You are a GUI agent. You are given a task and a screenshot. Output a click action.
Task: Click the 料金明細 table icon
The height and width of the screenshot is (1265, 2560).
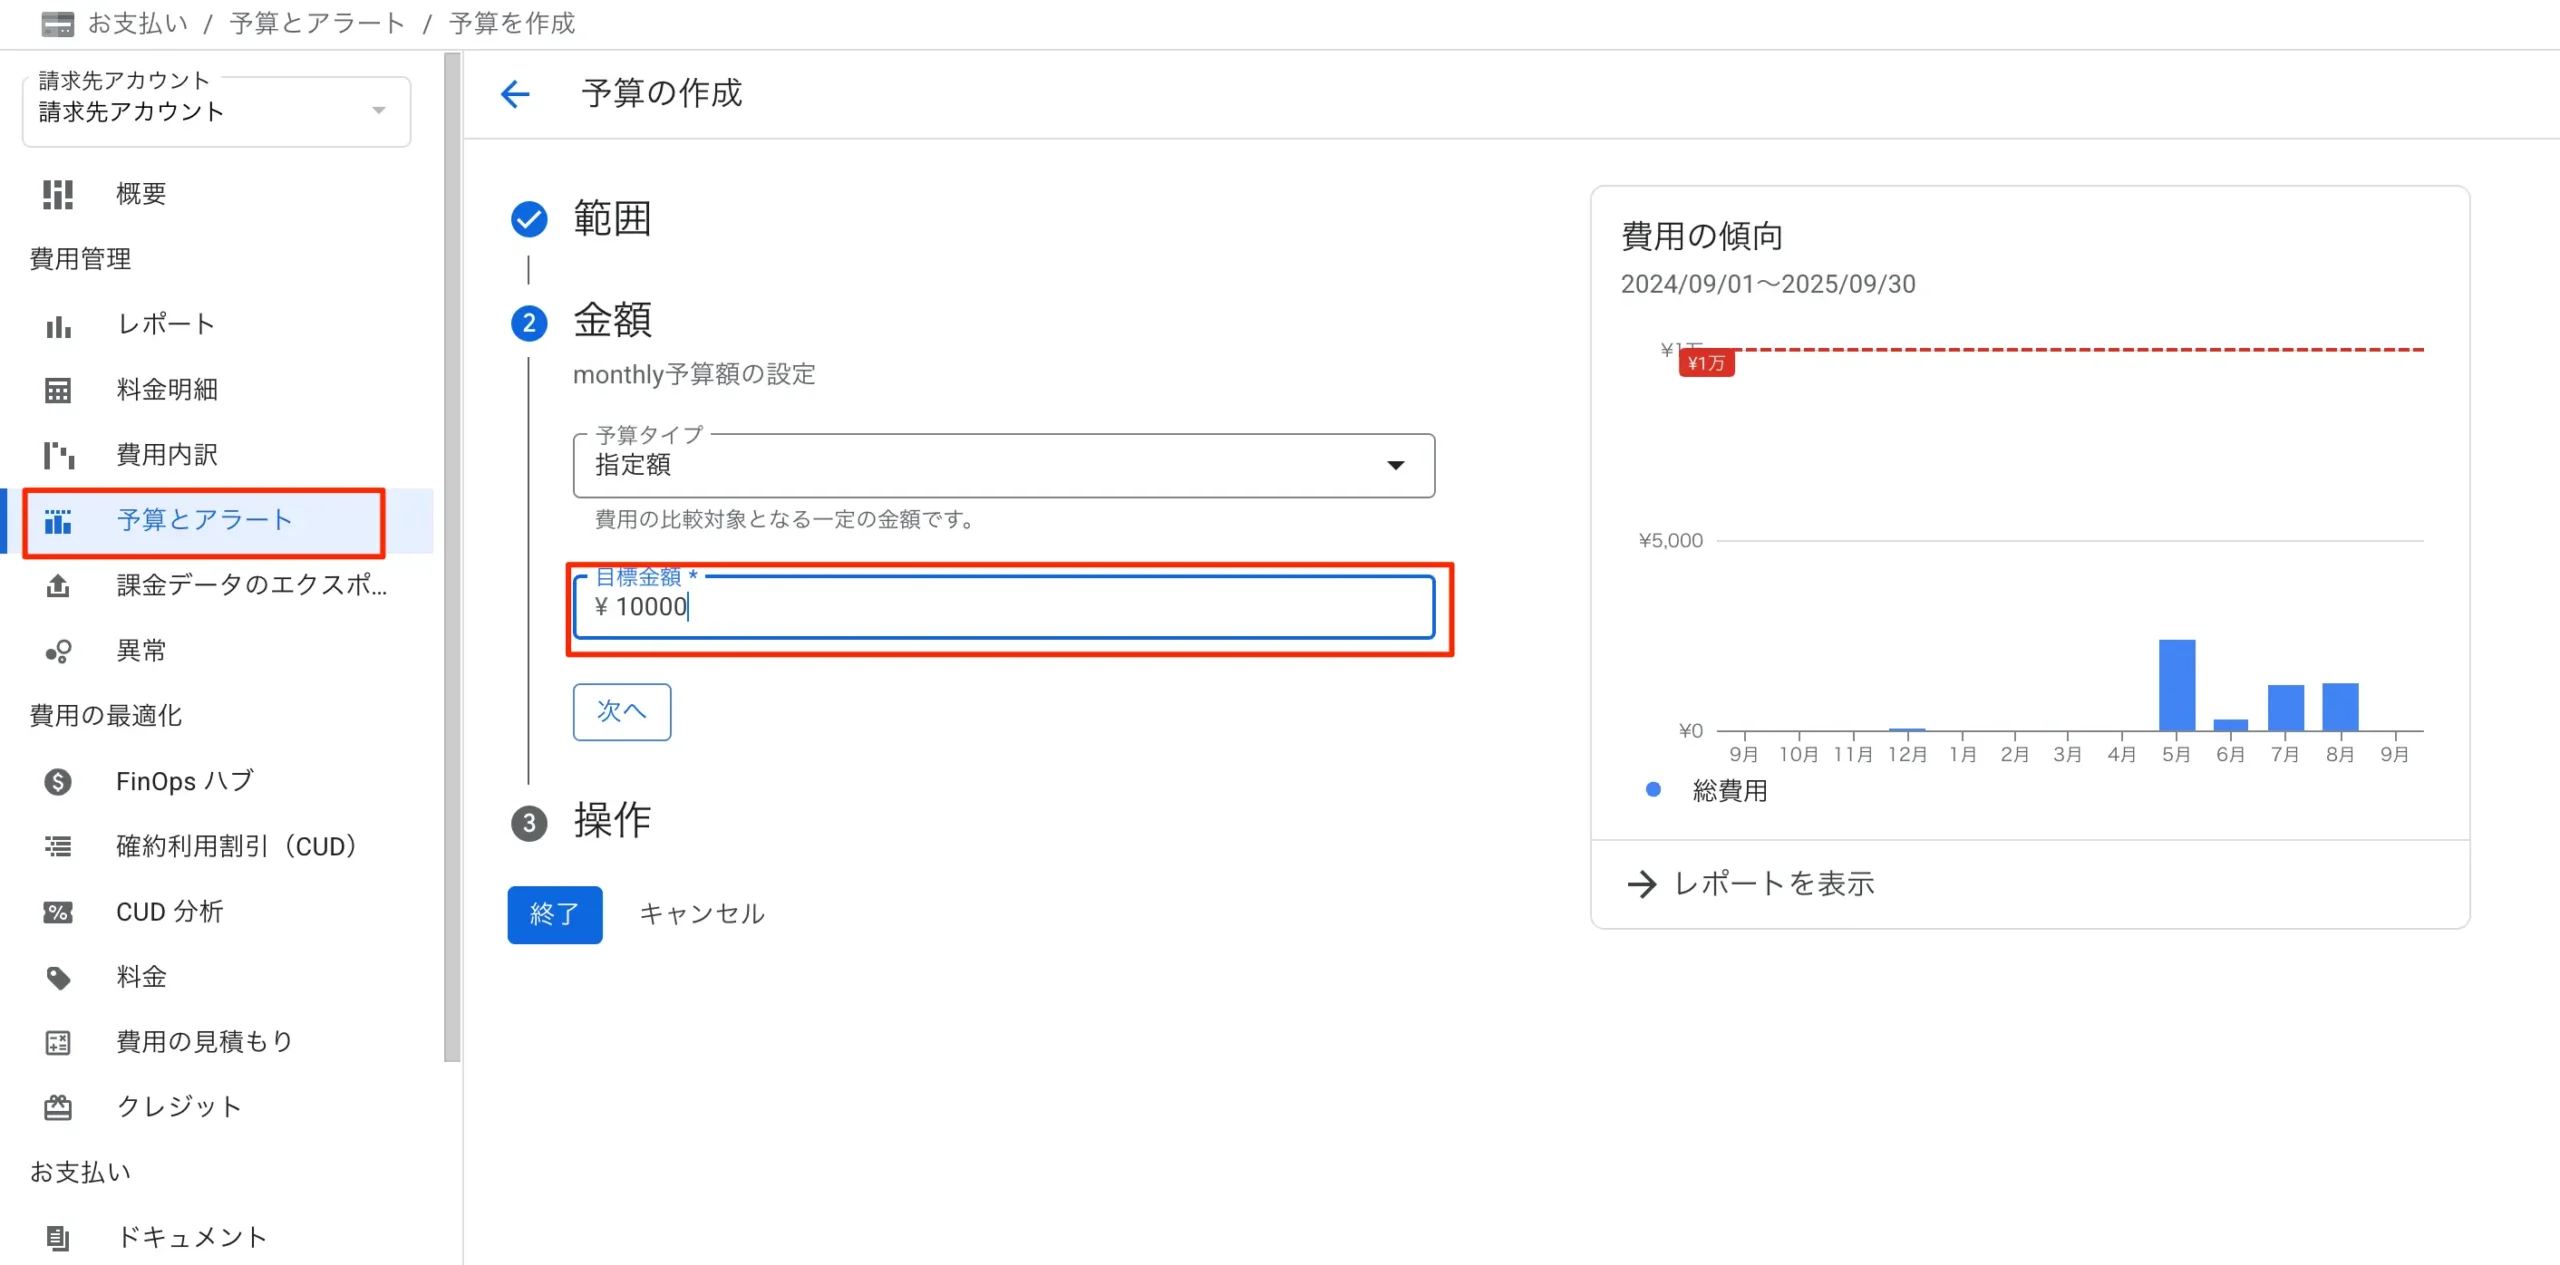tap(58, 390)
